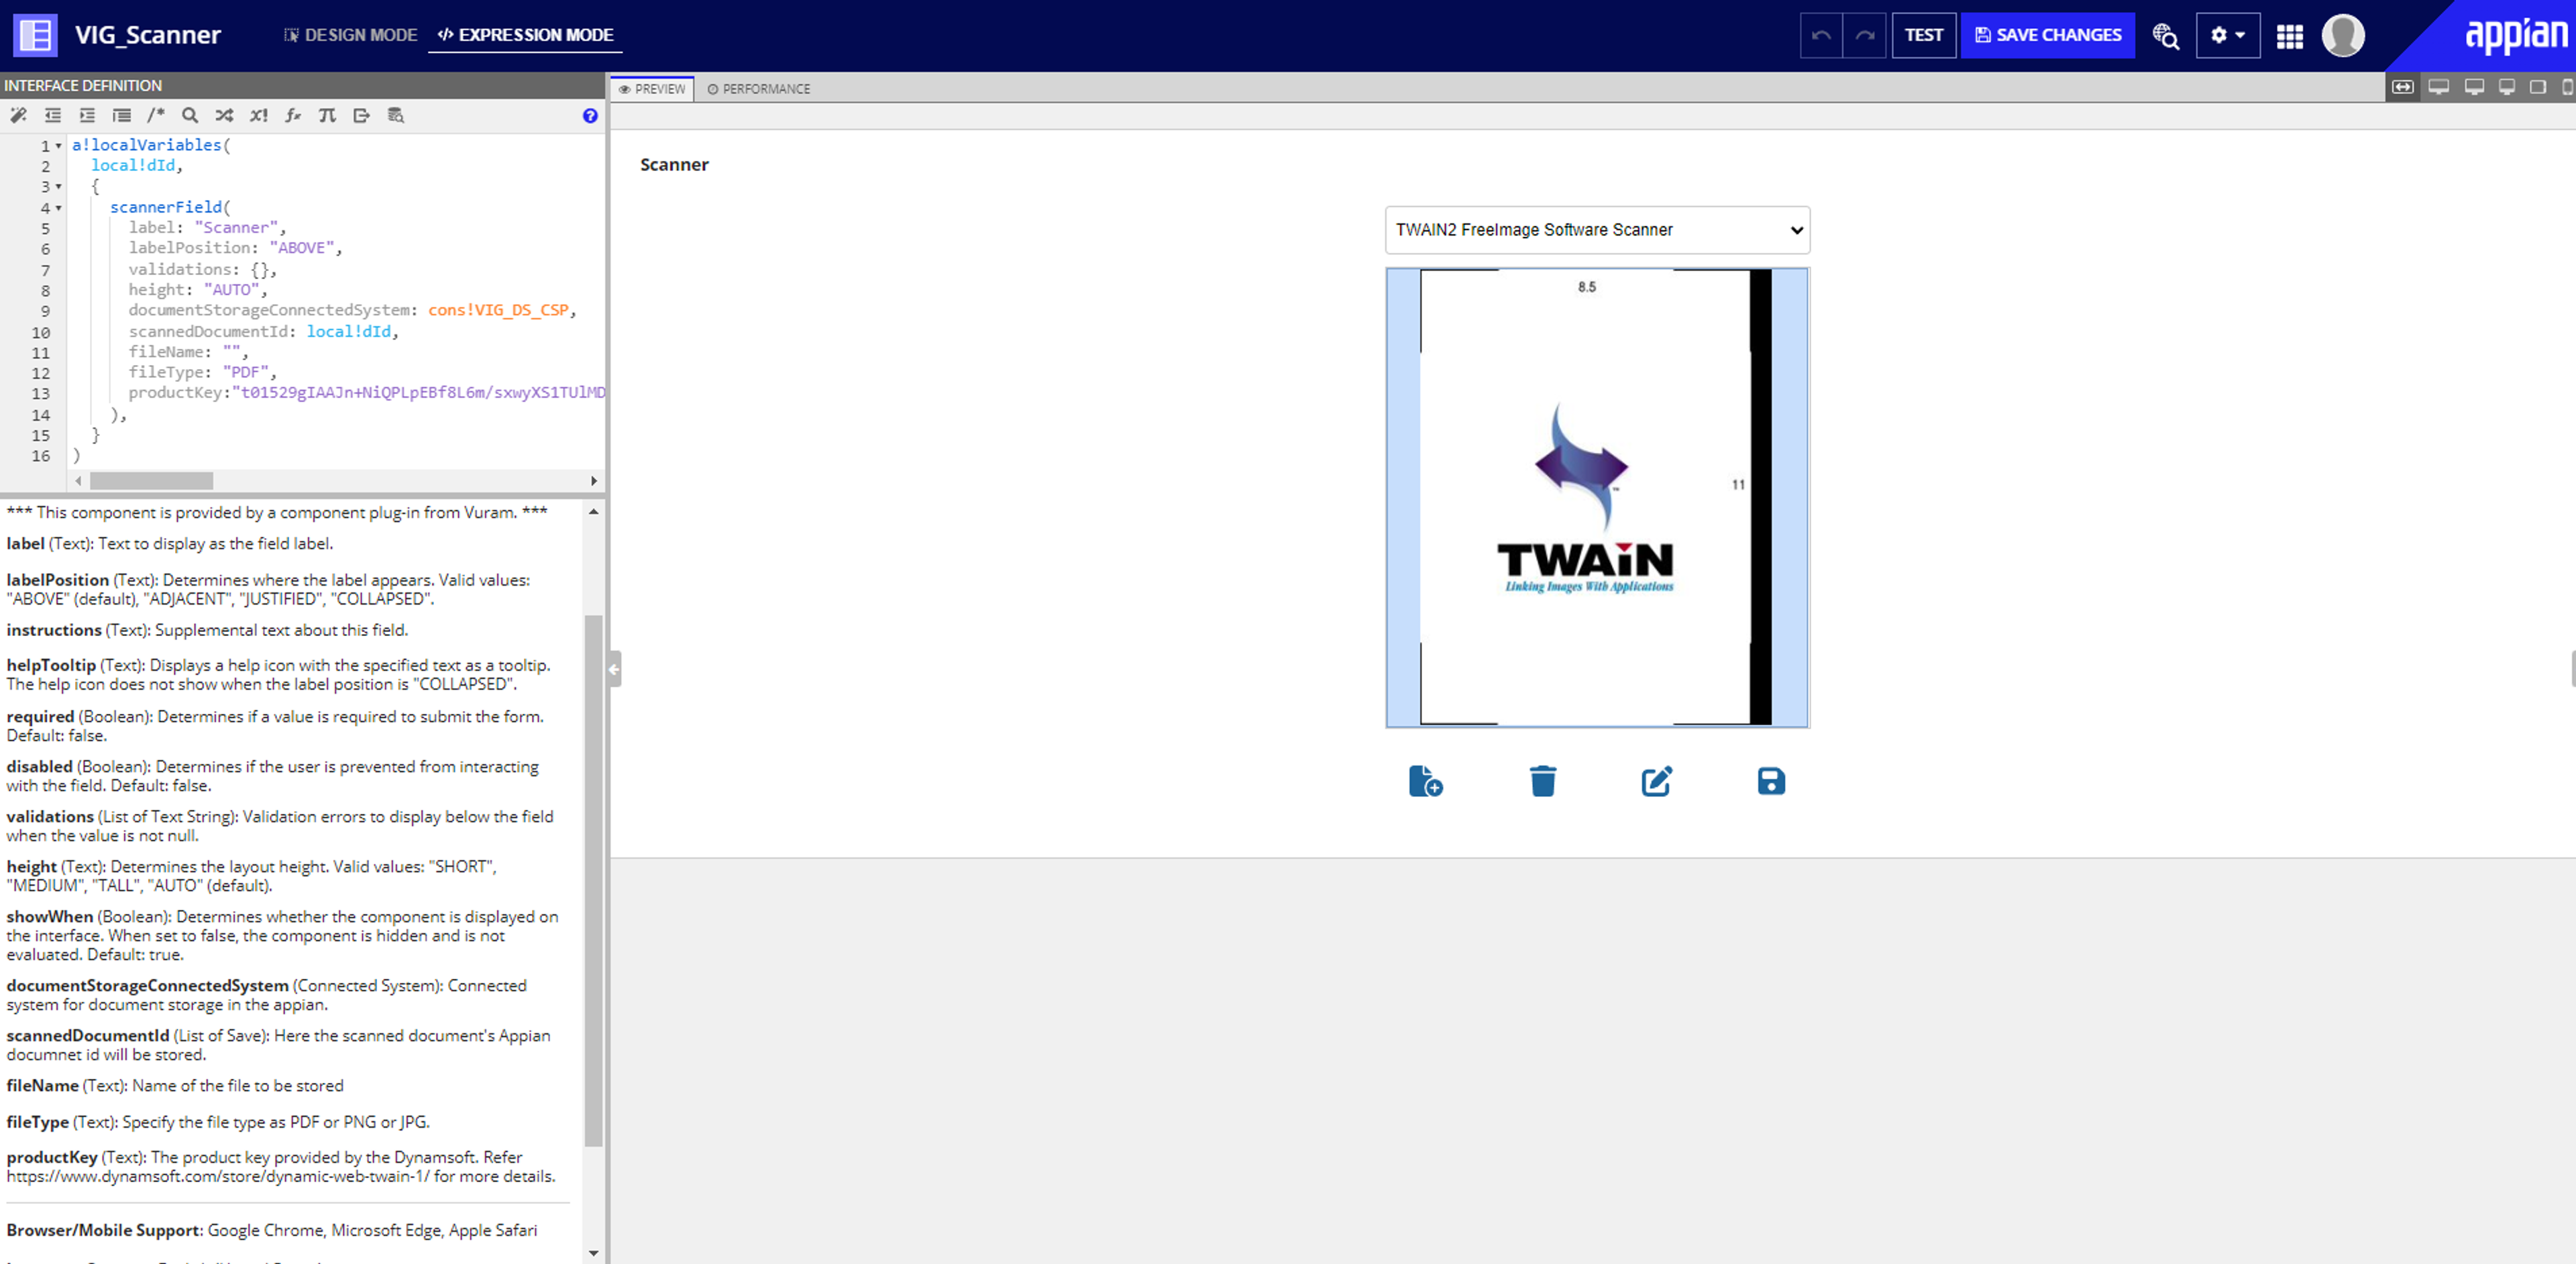This screenshot has height=1264, width=2576.
Task: Click the indent code icon
Action: (87, 116)
